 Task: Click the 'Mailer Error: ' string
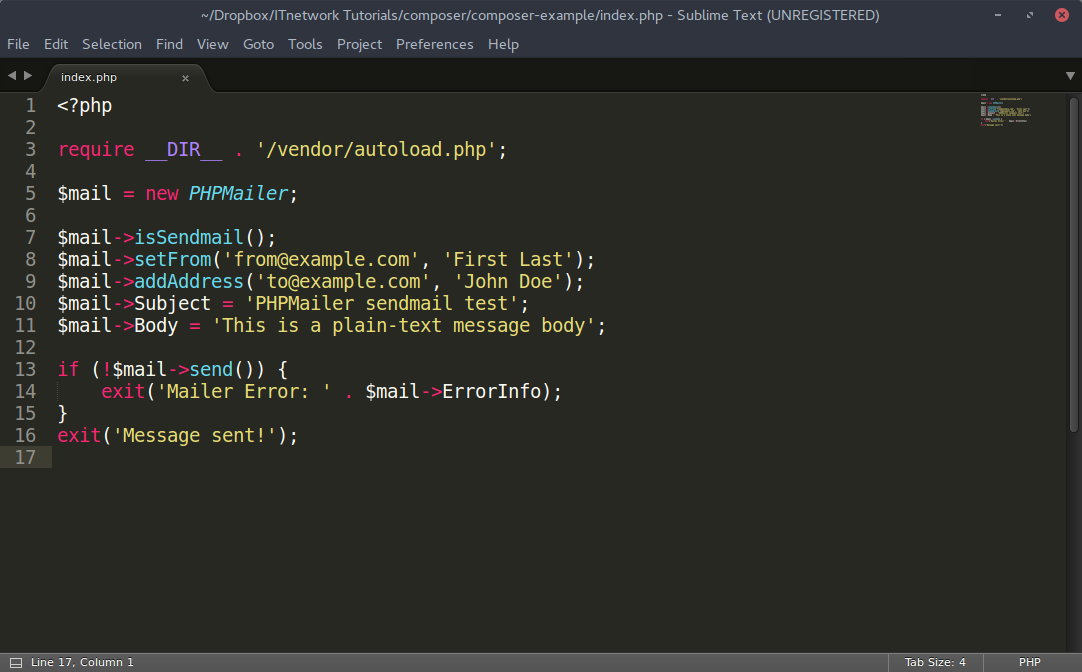tap(244, 392)
